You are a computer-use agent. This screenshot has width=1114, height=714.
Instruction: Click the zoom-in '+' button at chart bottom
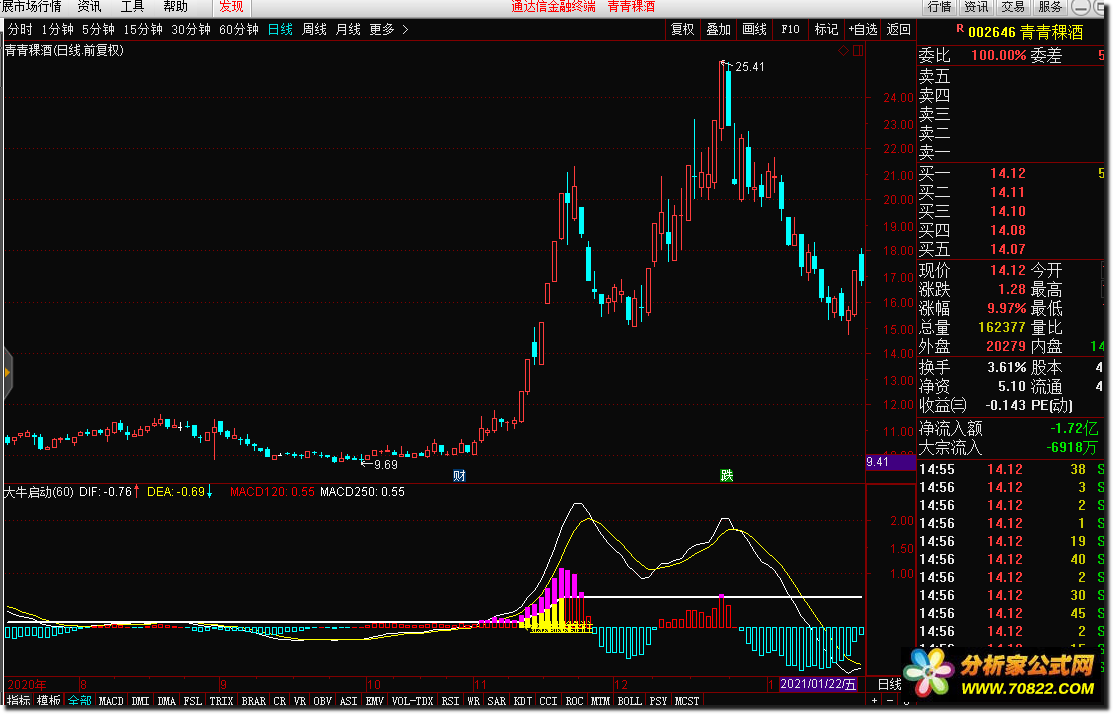[x=875, y=701]
